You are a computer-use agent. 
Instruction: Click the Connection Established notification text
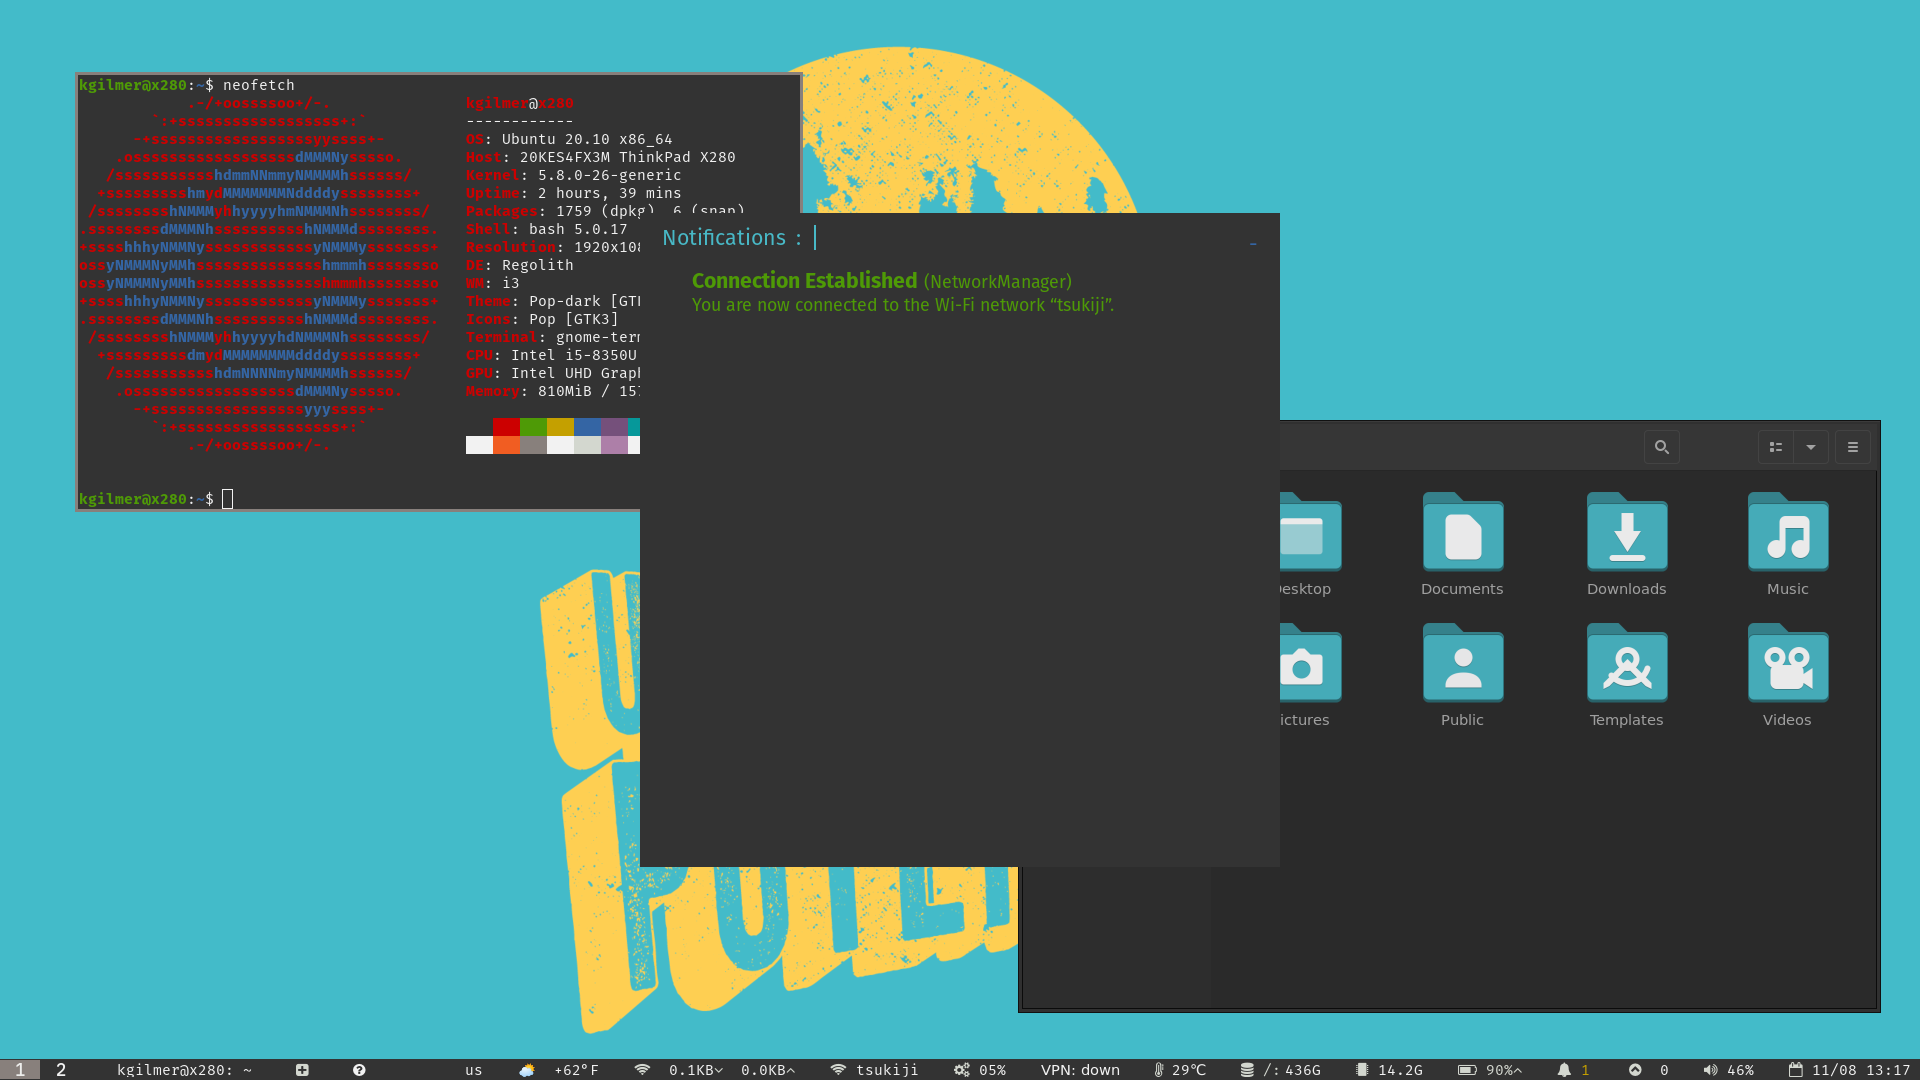804,281
